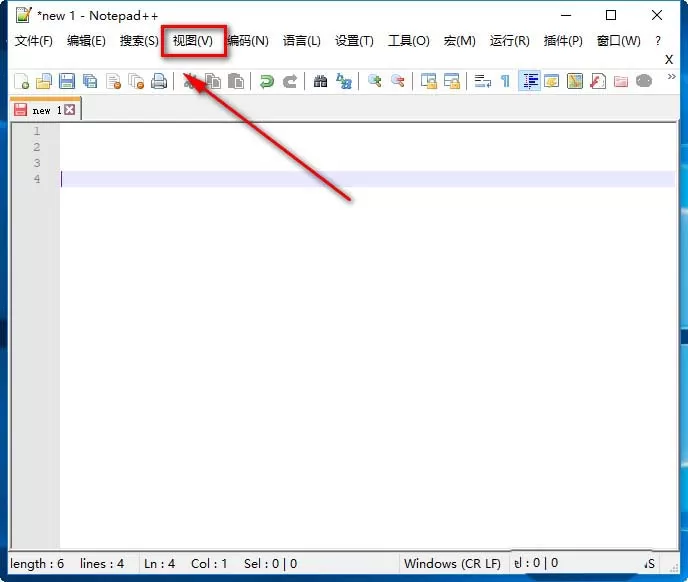Viewport: 688px width, 582px height.
Task: Click the Print icon
Action: pos(159,82)
